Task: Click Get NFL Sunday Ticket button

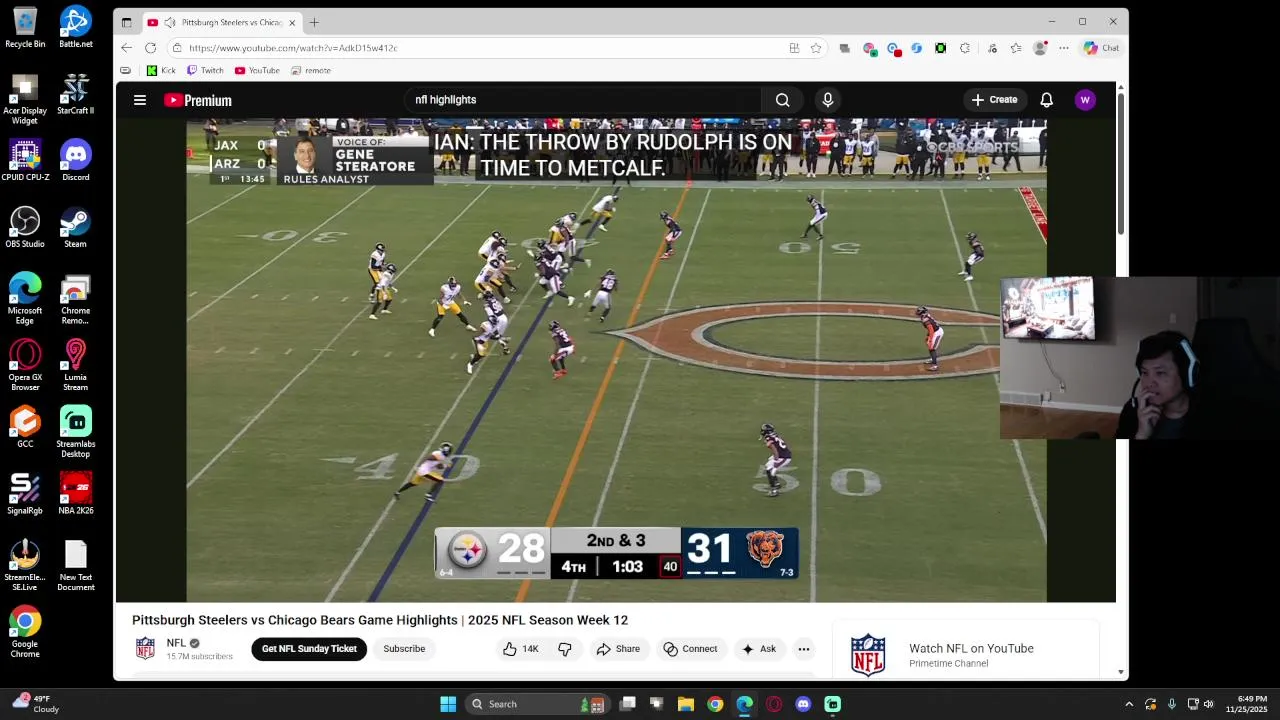Action: (x=309, y=649)
